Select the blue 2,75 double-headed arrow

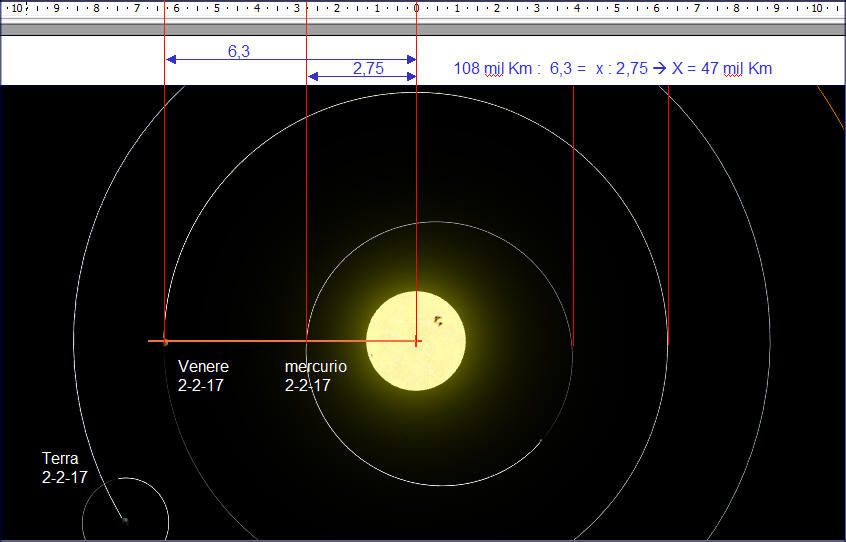tap(362, 77)
